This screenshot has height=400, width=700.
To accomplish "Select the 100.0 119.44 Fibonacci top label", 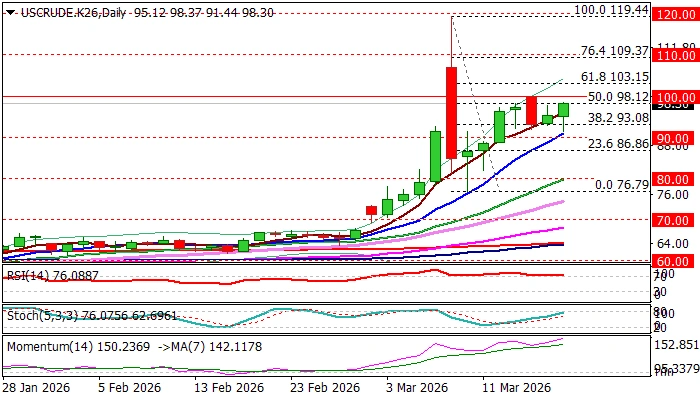I will tap(611, 10).
